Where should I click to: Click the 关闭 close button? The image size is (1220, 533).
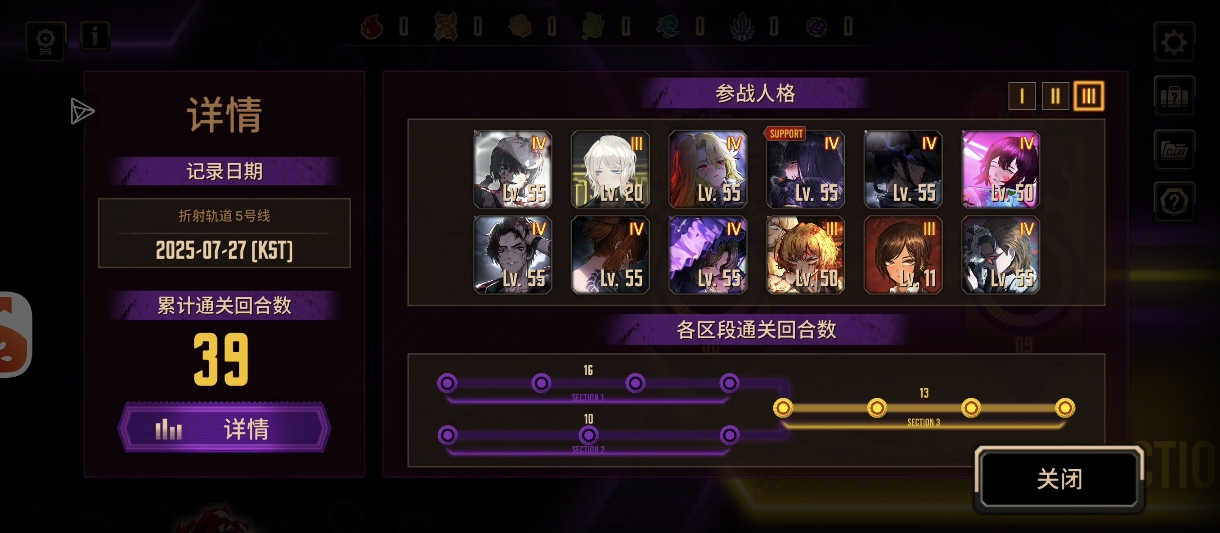tap(1060, 479)
